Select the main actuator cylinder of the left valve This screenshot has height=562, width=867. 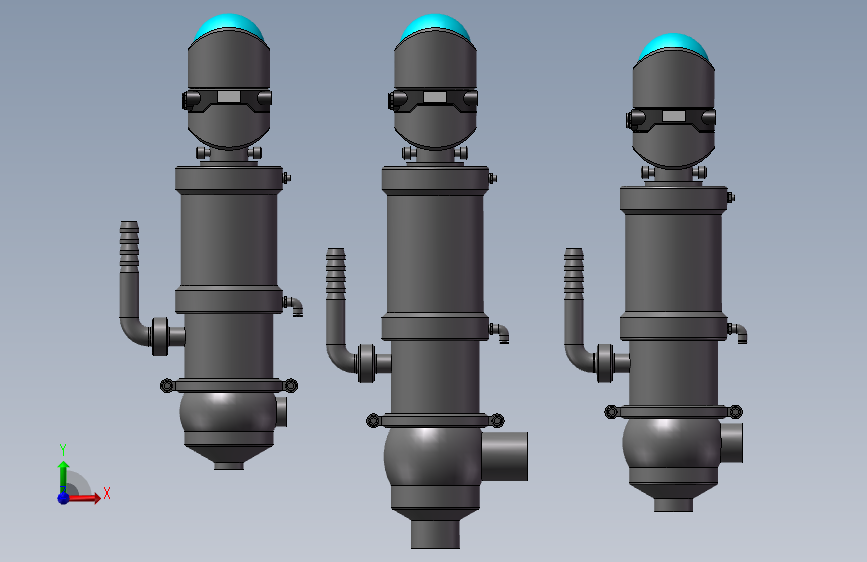point(229,239)
